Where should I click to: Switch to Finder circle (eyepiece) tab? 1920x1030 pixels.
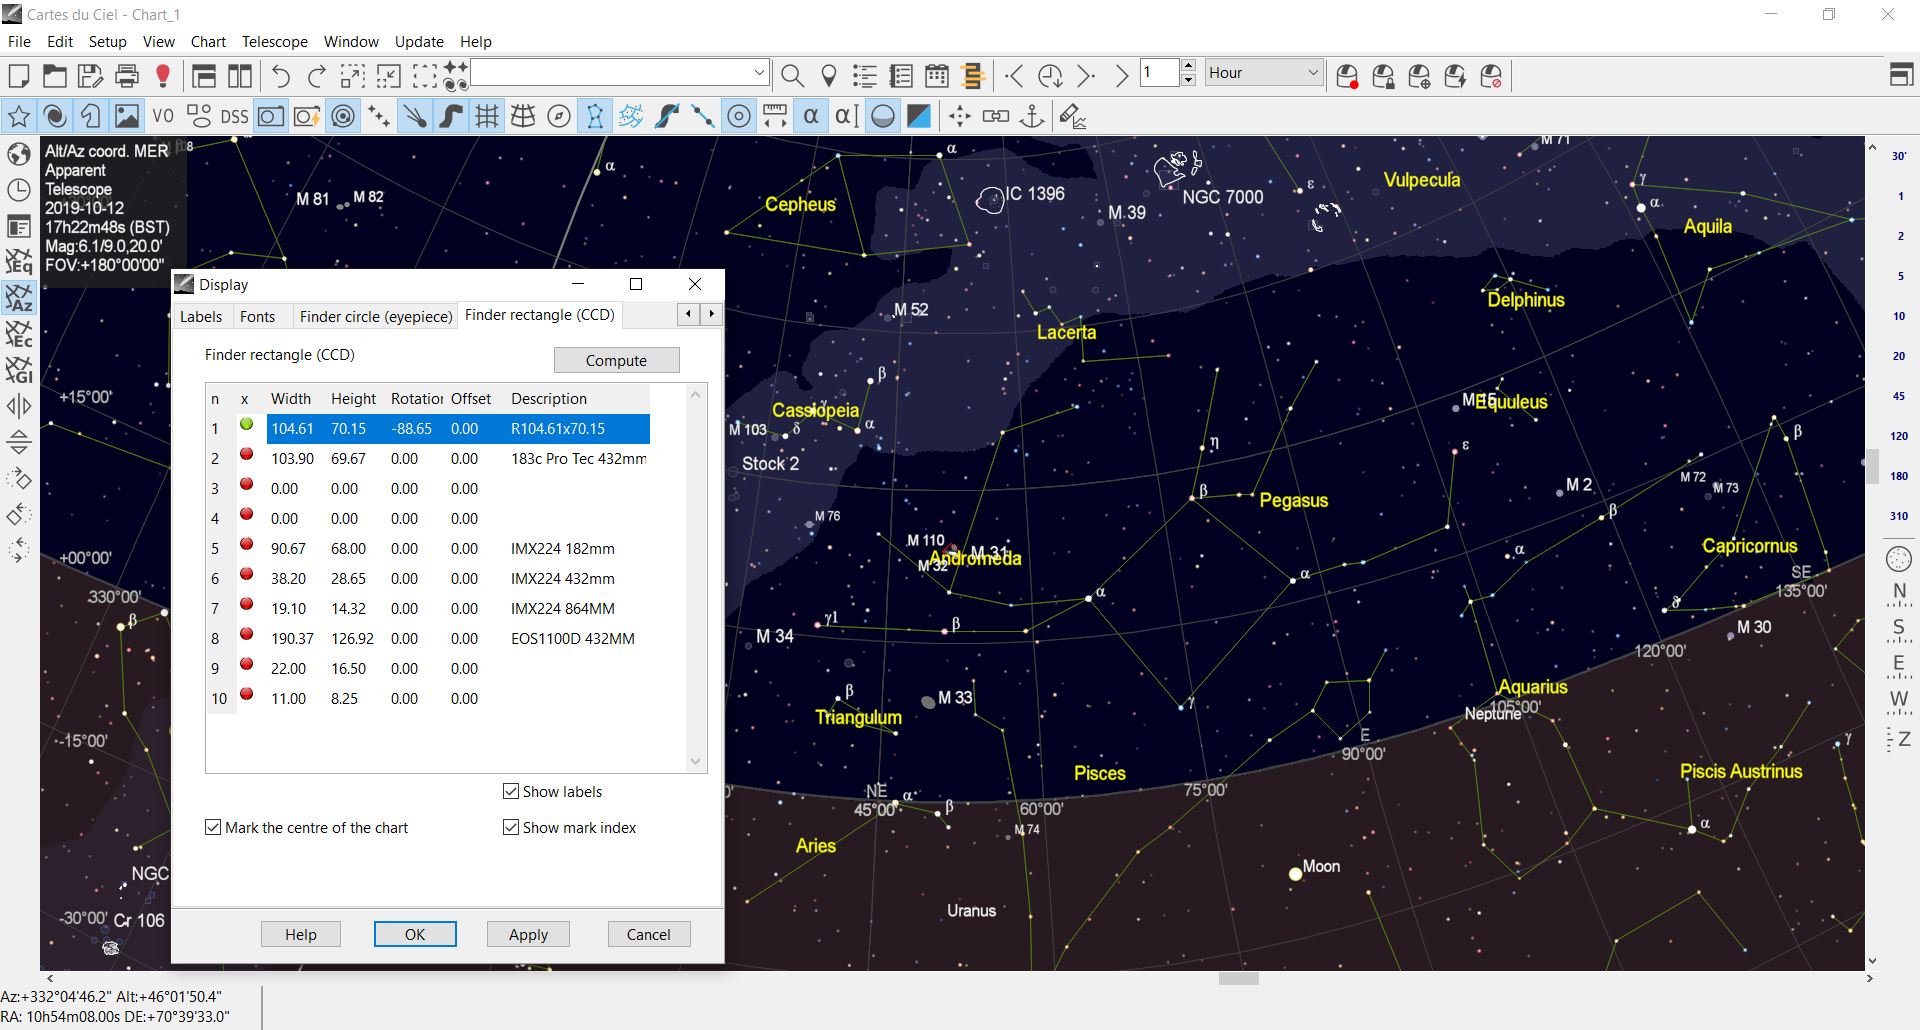point(376,316)
